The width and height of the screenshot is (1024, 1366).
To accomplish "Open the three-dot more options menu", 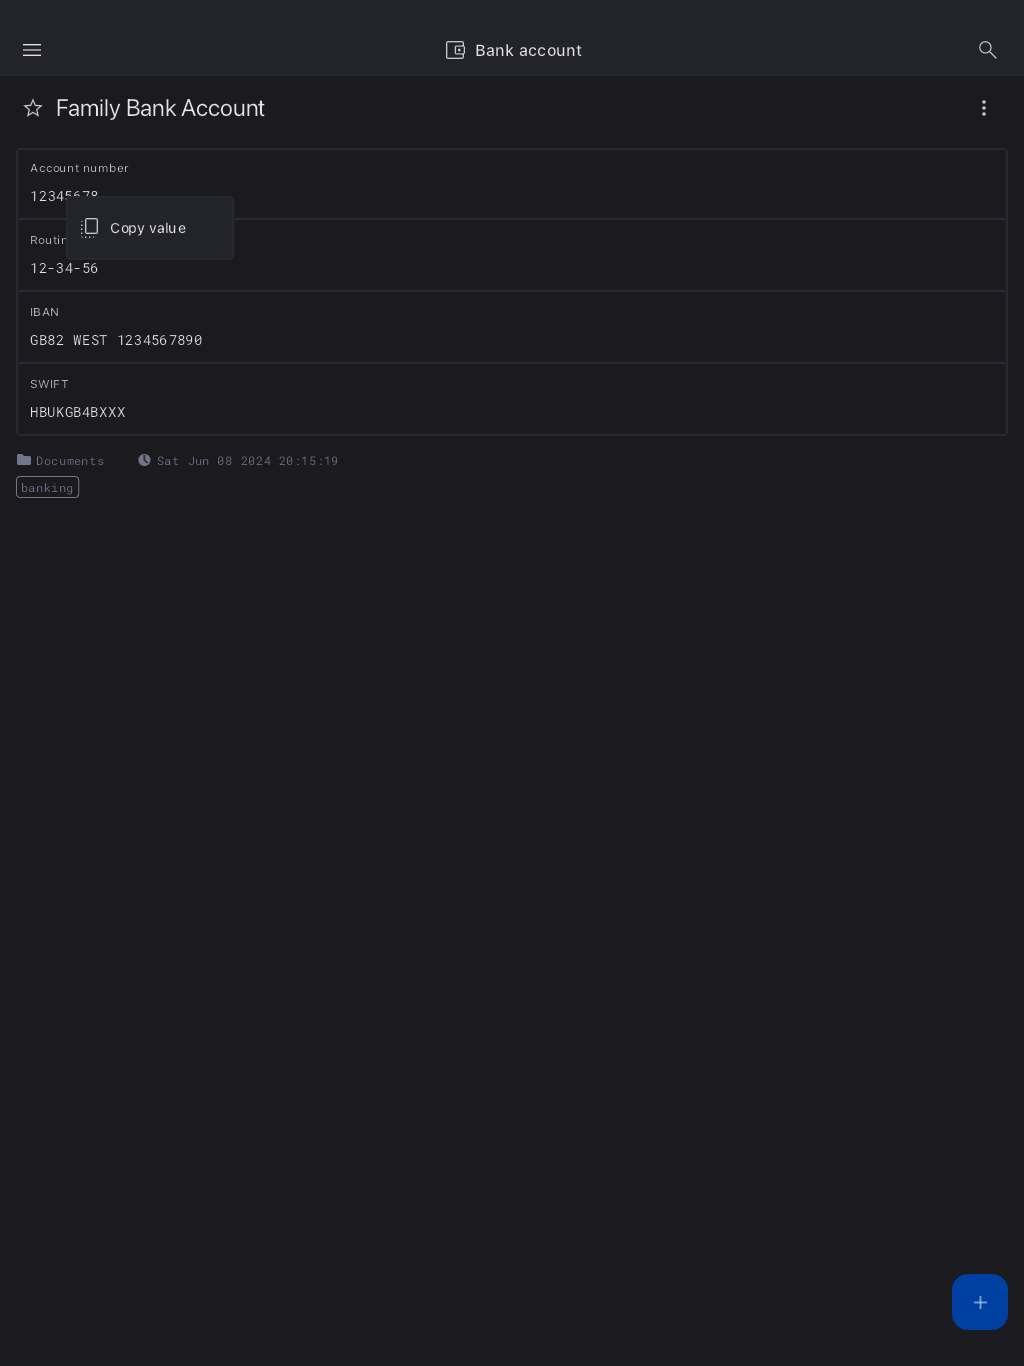I will pos(984,108).
